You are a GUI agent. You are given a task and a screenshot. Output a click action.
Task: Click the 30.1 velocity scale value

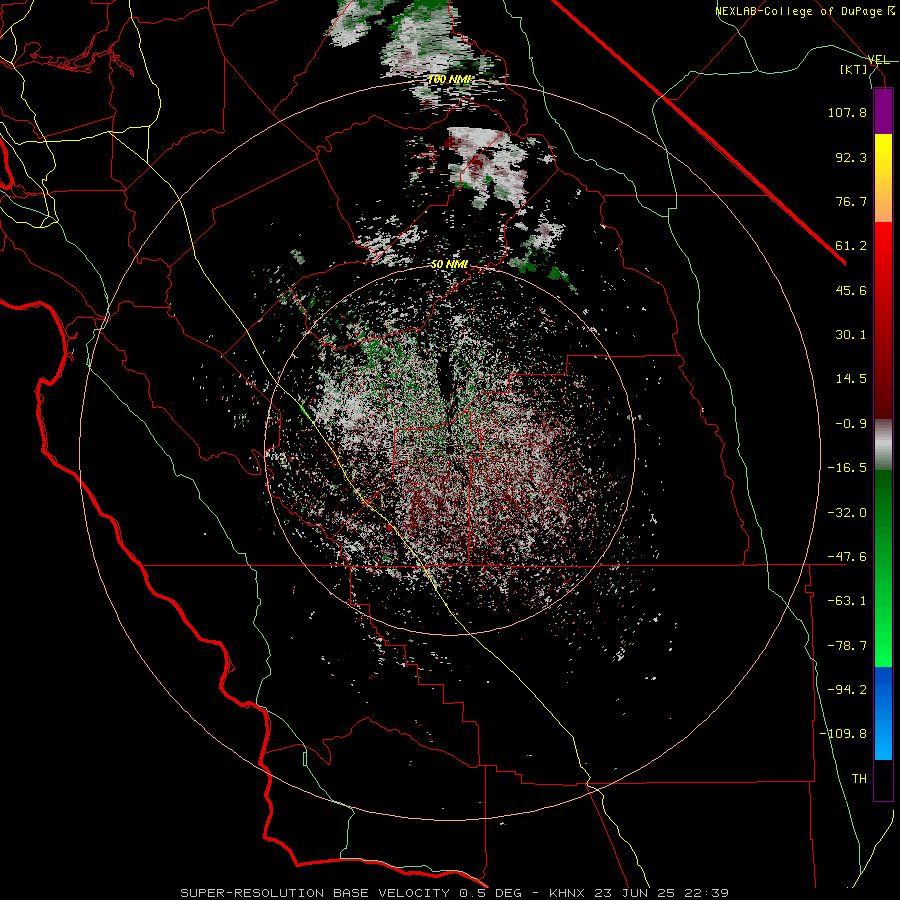[851, 335]
